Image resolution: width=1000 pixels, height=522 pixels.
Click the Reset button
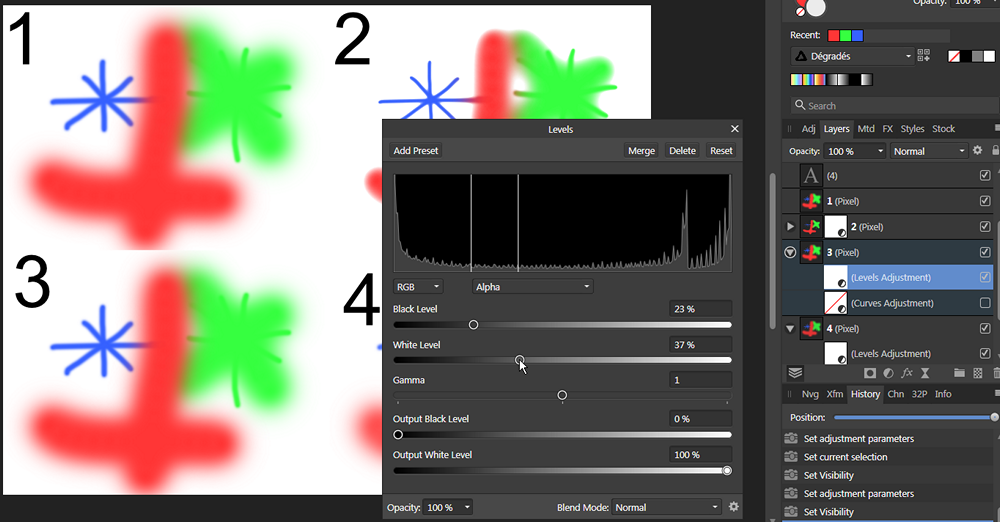[721, 151]
